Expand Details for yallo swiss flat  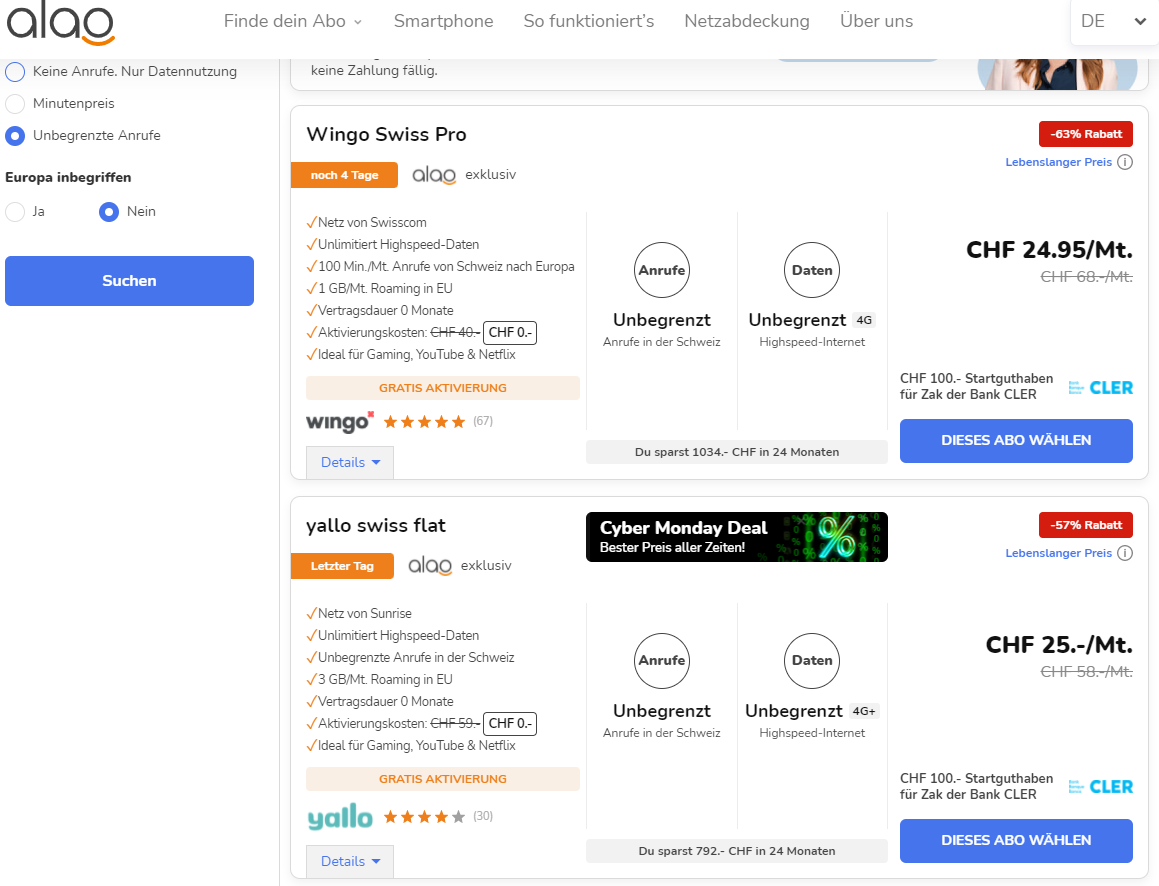coord(350,862)
